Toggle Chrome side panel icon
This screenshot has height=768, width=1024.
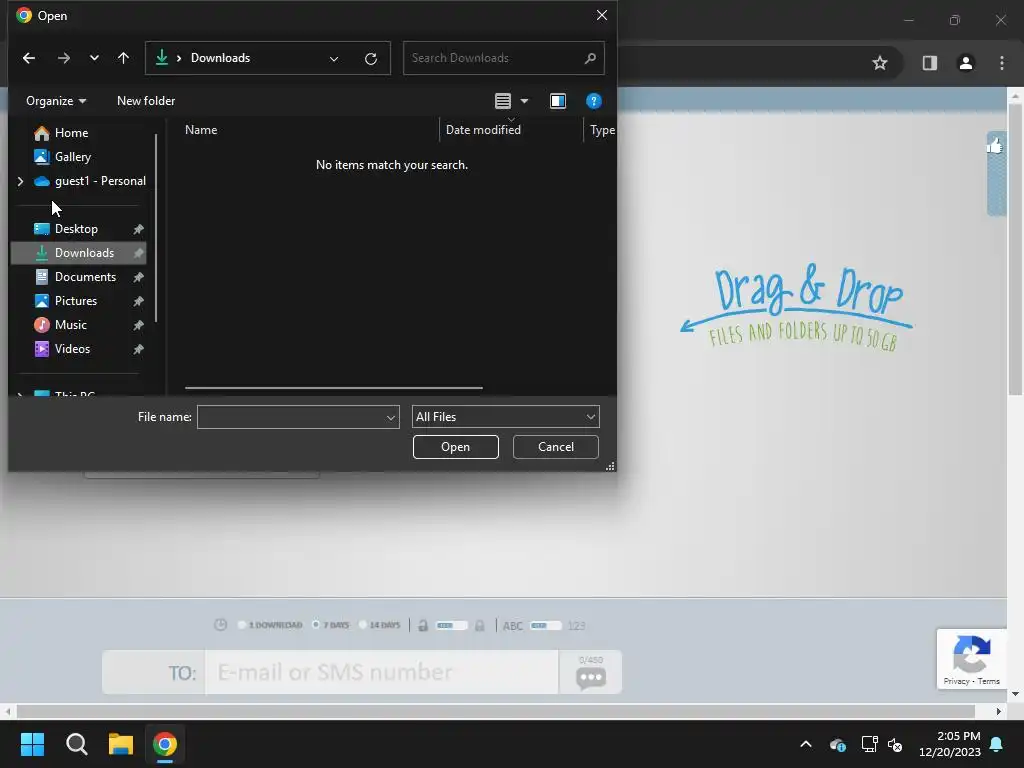[929, 63]
